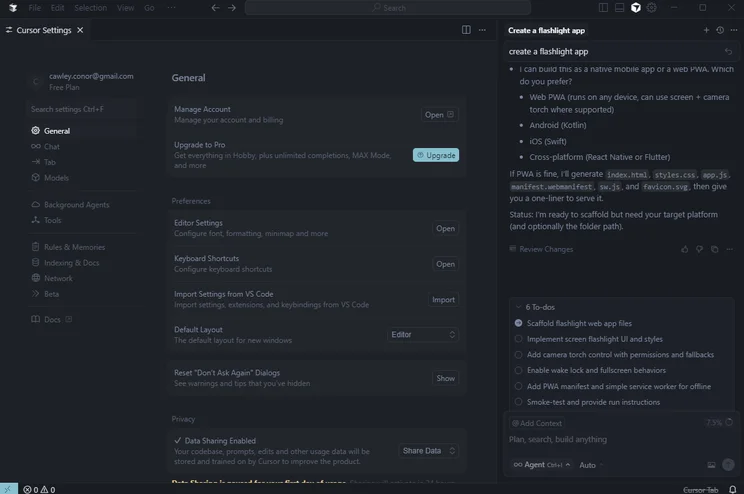Image resolution: width=744 pixels, height=494 pixels.
Task: Open the Default Layout Editor dropdown
Action: pyautogui.click(x=423, y=335)
